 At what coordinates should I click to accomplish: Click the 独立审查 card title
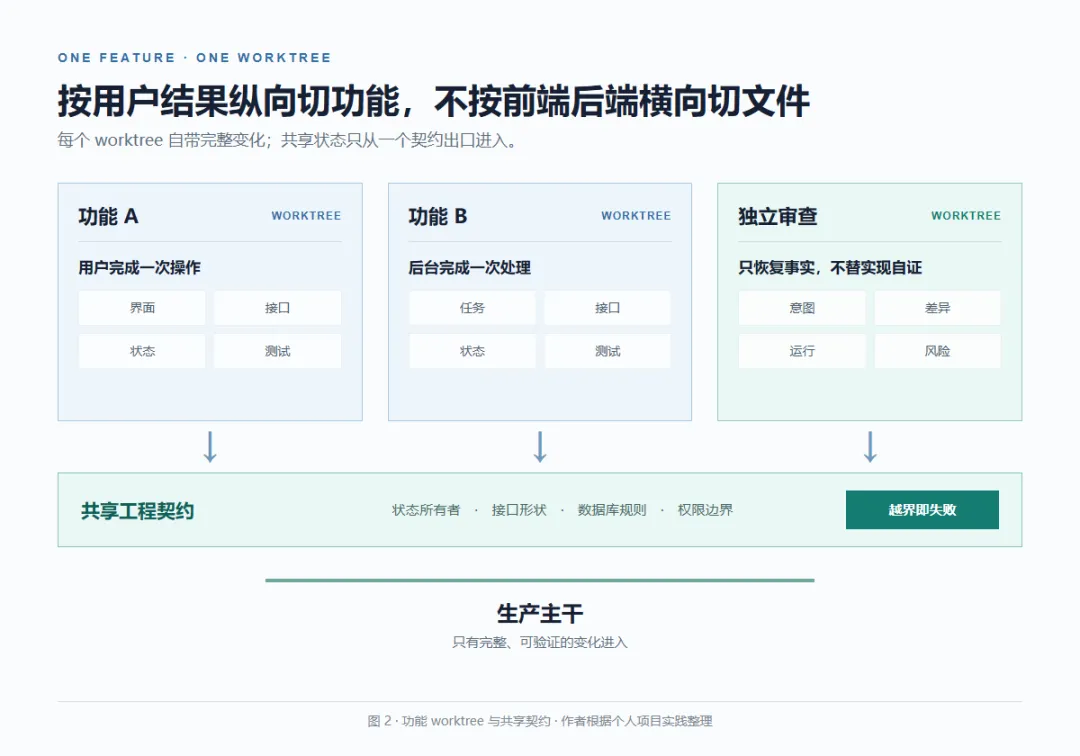tap(778, 216)
